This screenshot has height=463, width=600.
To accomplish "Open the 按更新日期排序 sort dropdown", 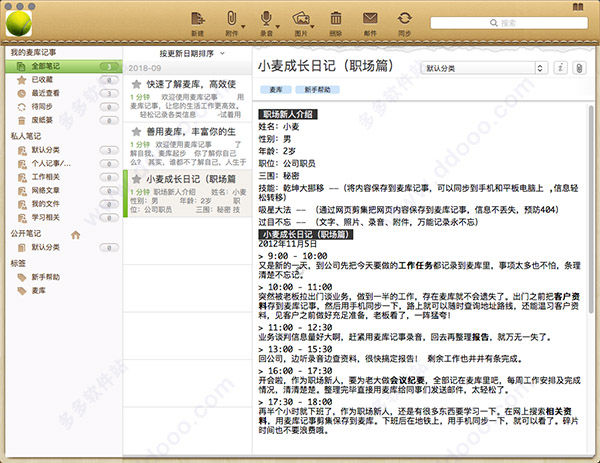I will tap(192, 54).
